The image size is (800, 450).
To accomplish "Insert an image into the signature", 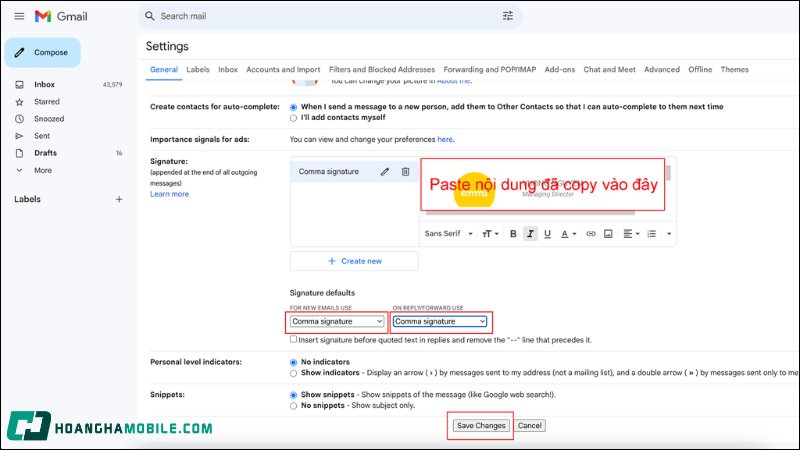I will [609, 234].
